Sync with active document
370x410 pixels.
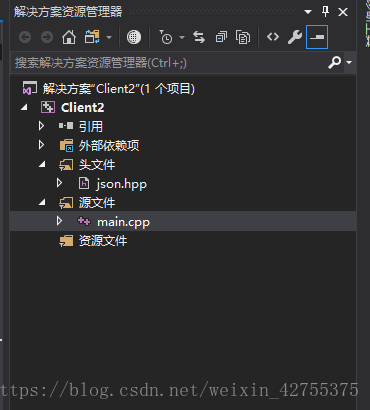click(x=199, y=37)
